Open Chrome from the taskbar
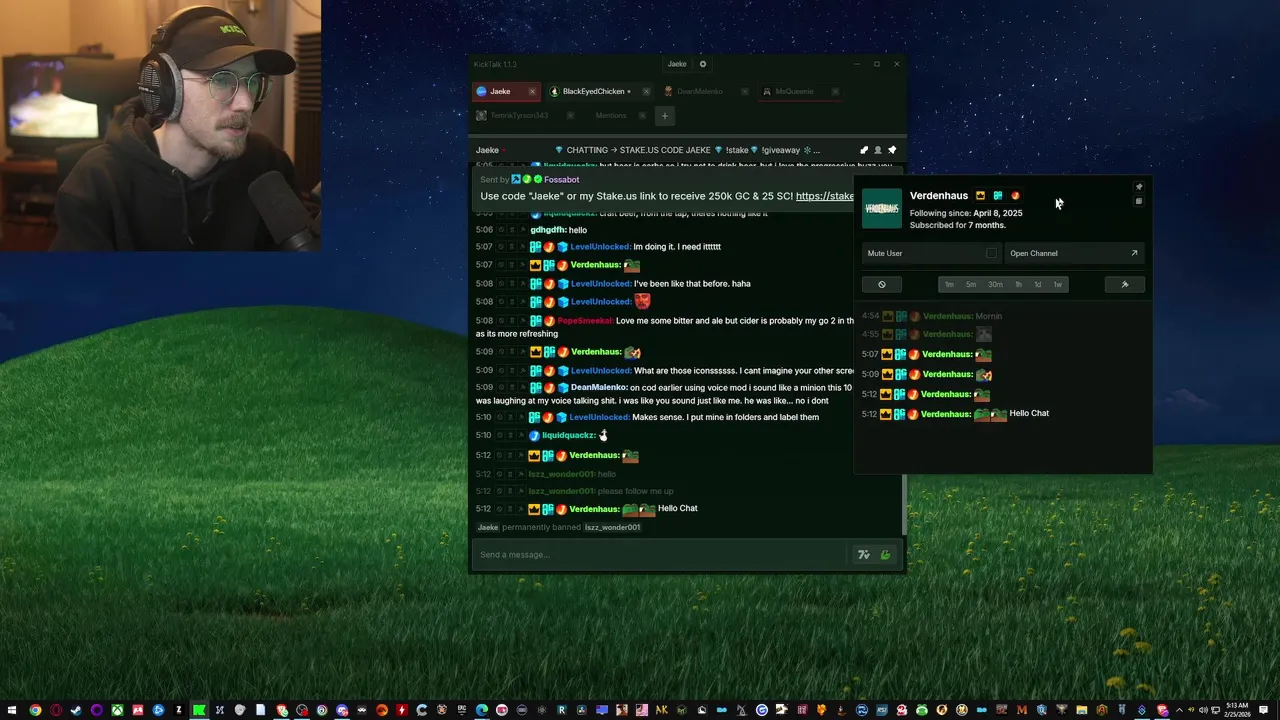This screenshot has width=1280, height=720. tap(36, 710)
